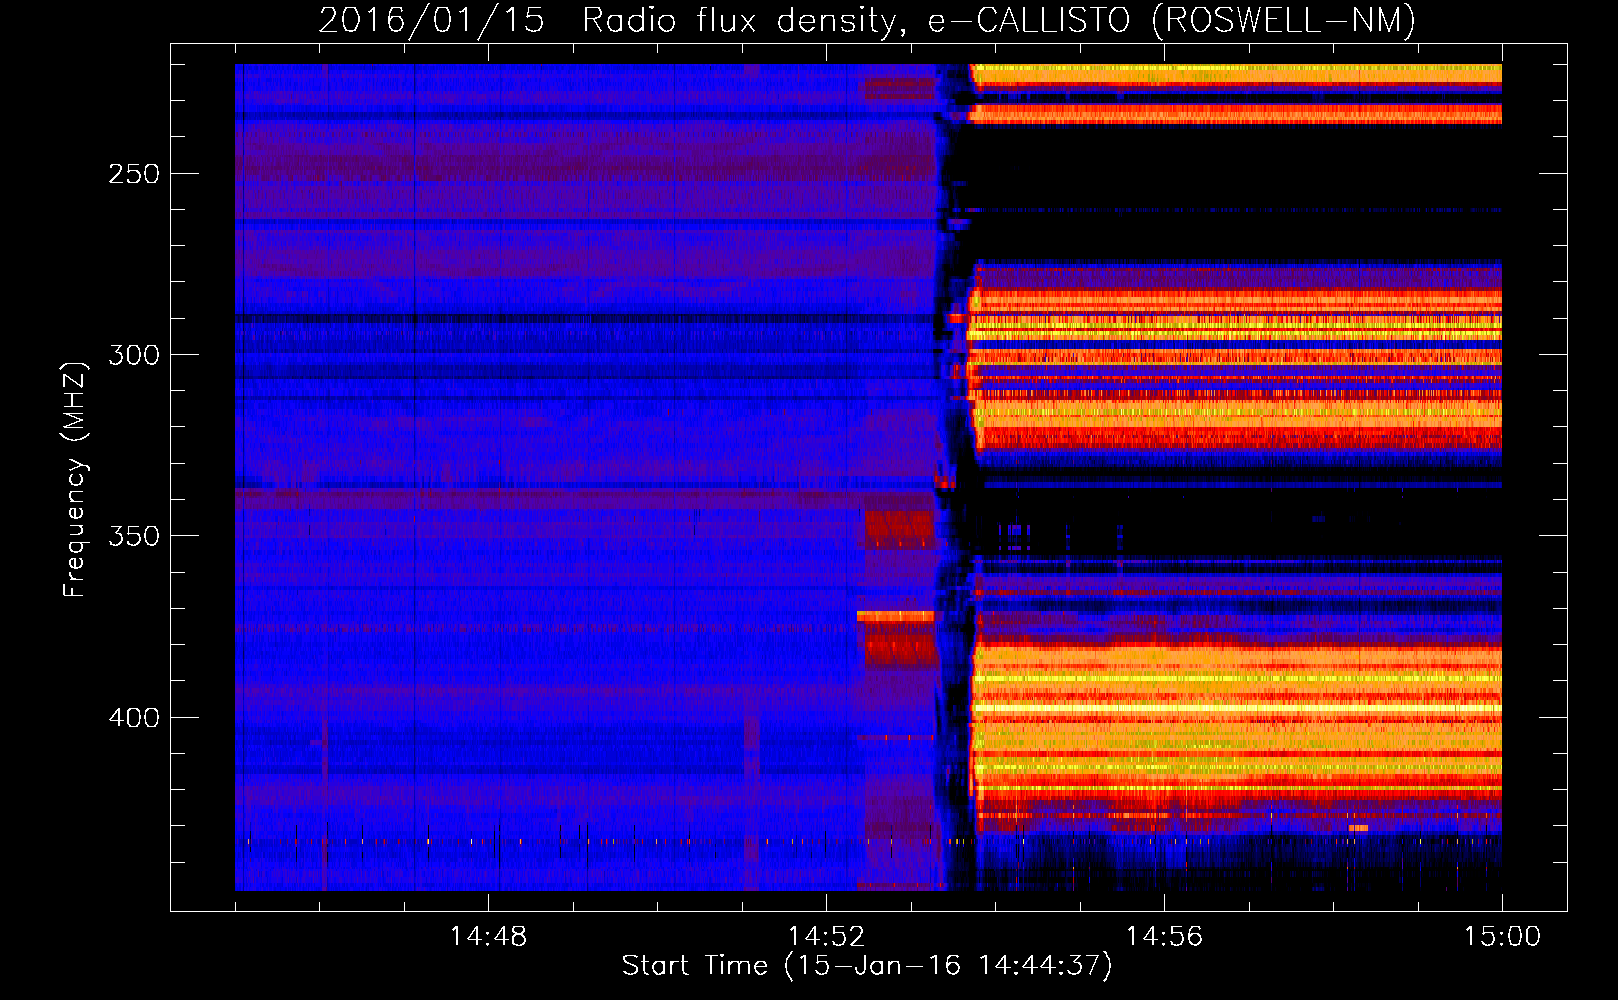Click the Frequency (MHZ) axis label
This screenshot has height=1000, width=1618.
pyautogui.click(x=75, y=479)
